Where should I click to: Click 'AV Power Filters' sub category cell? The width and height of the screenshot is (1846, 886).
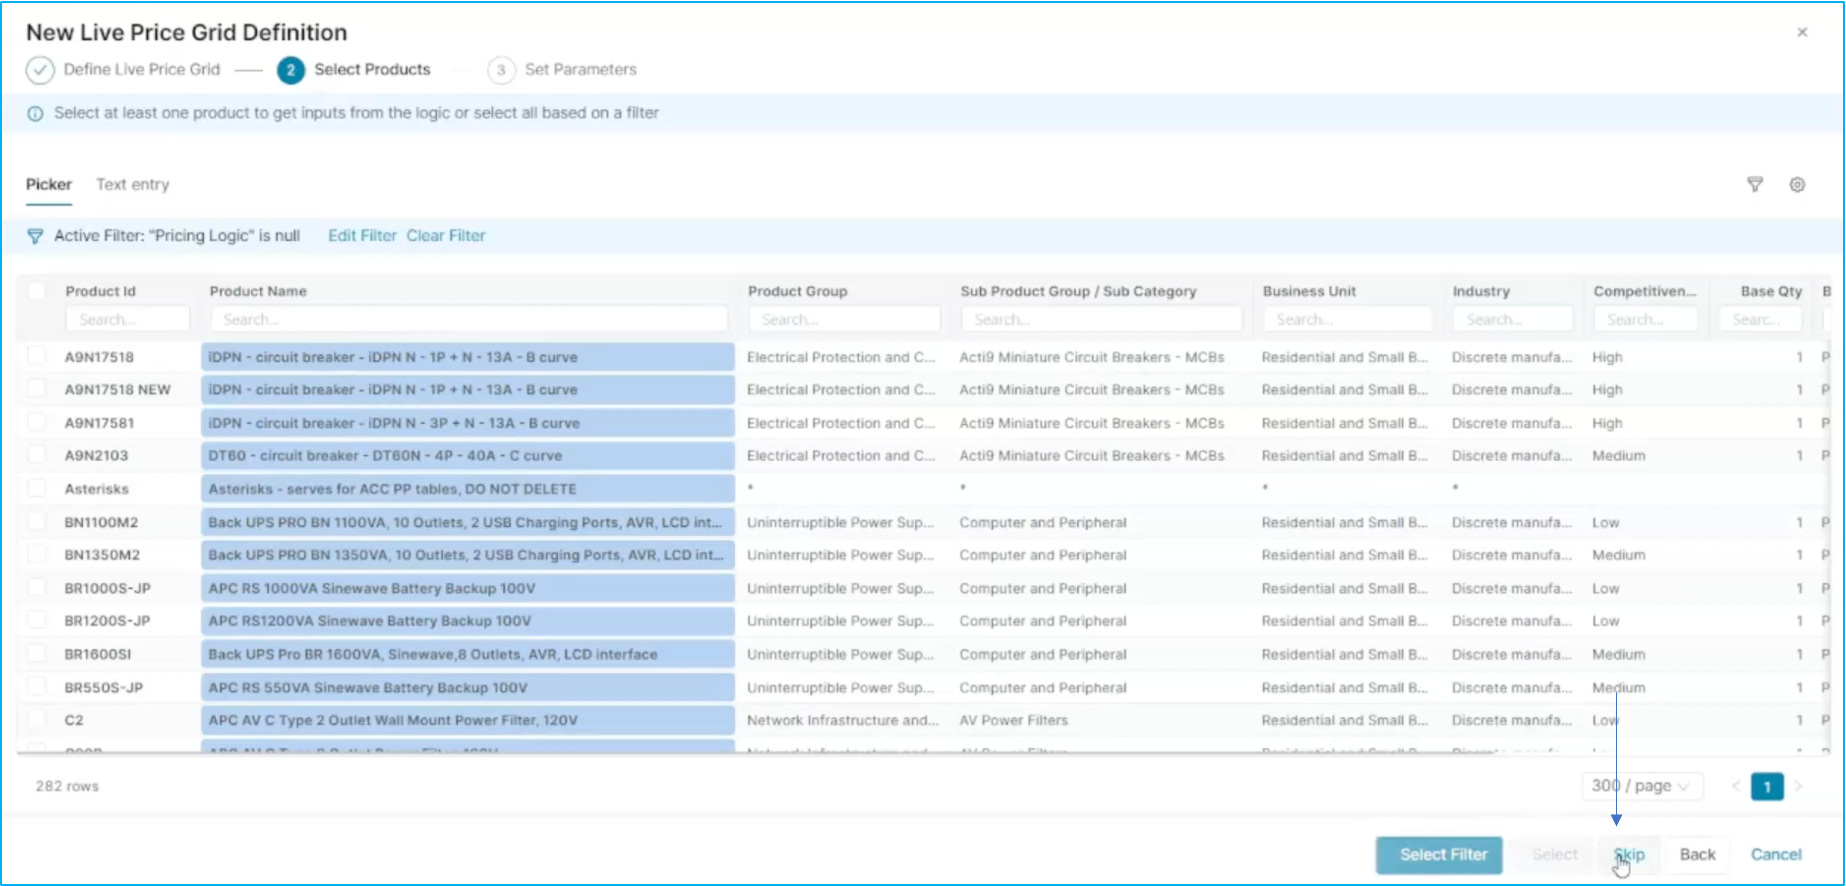click(1014, 720)
